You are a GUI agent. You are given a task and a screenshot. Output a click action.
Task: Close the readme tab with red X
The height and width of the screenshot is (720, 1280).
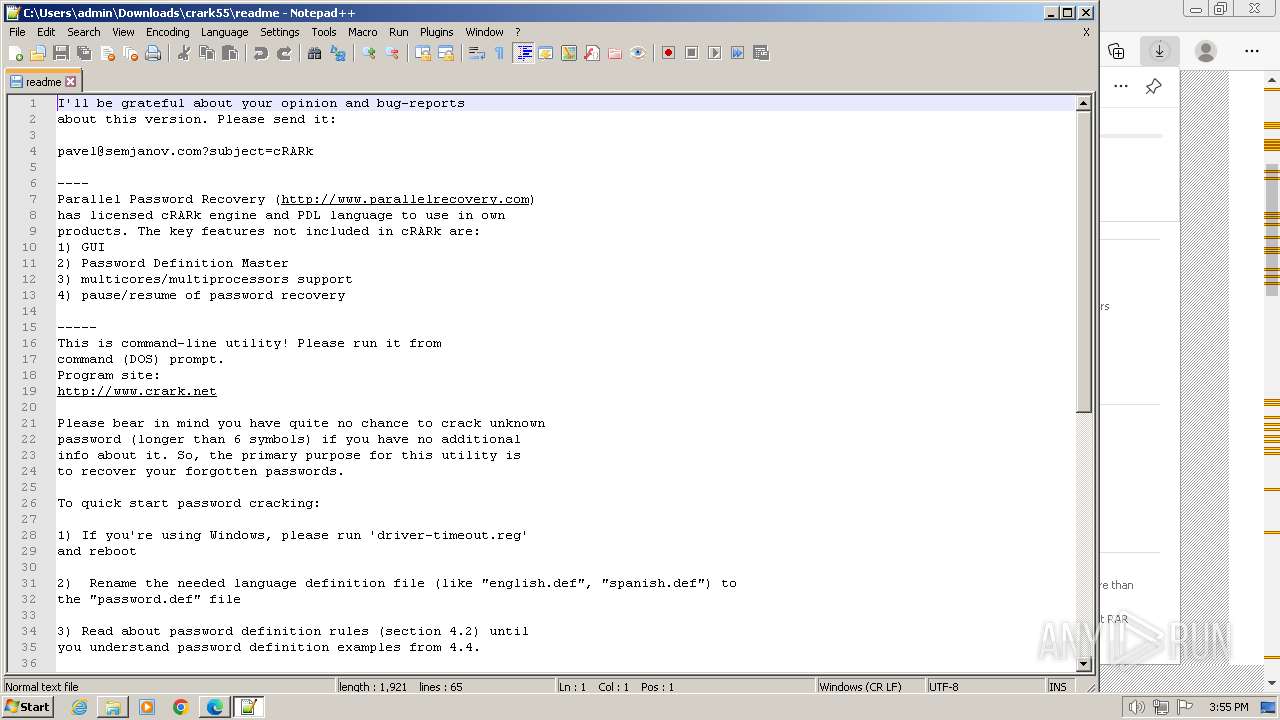tap(71, 82)
